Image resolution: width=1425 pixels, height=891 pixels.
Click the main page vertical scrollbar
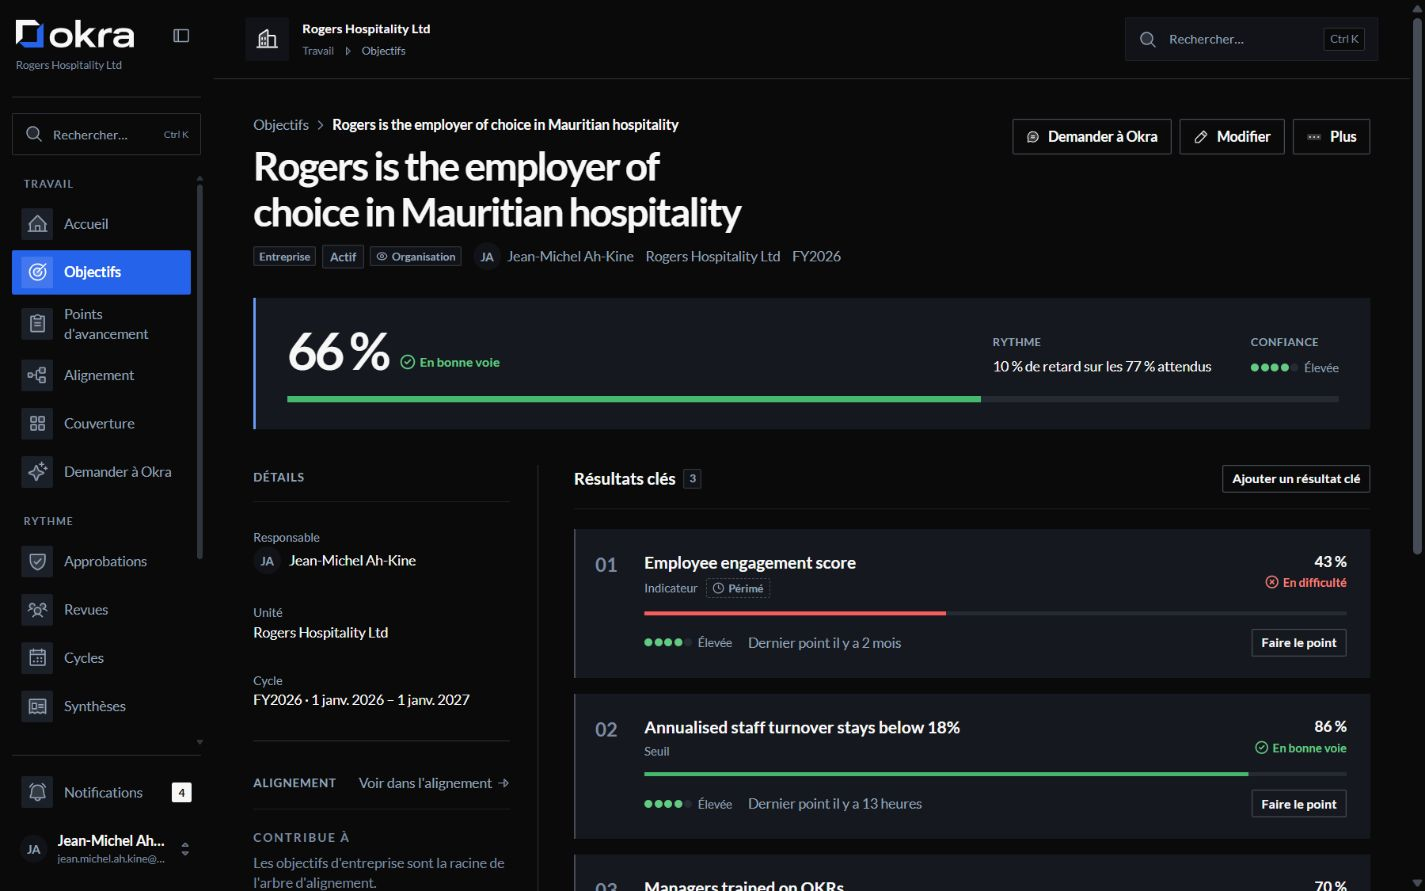tap(1417, 285)
